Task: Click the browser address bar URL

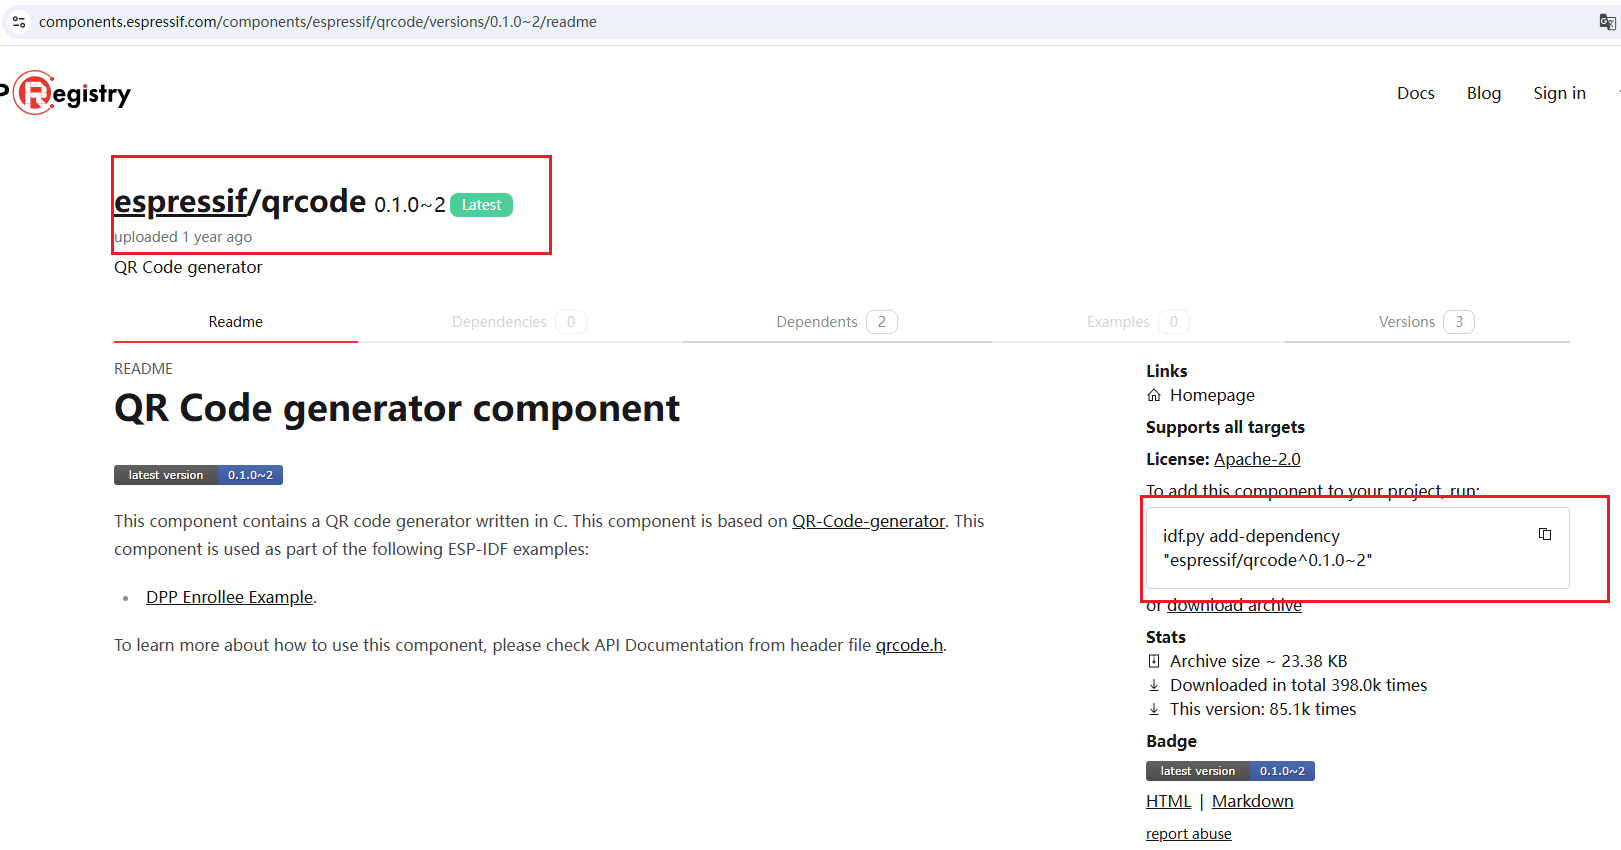Action: tap(318, 22)
